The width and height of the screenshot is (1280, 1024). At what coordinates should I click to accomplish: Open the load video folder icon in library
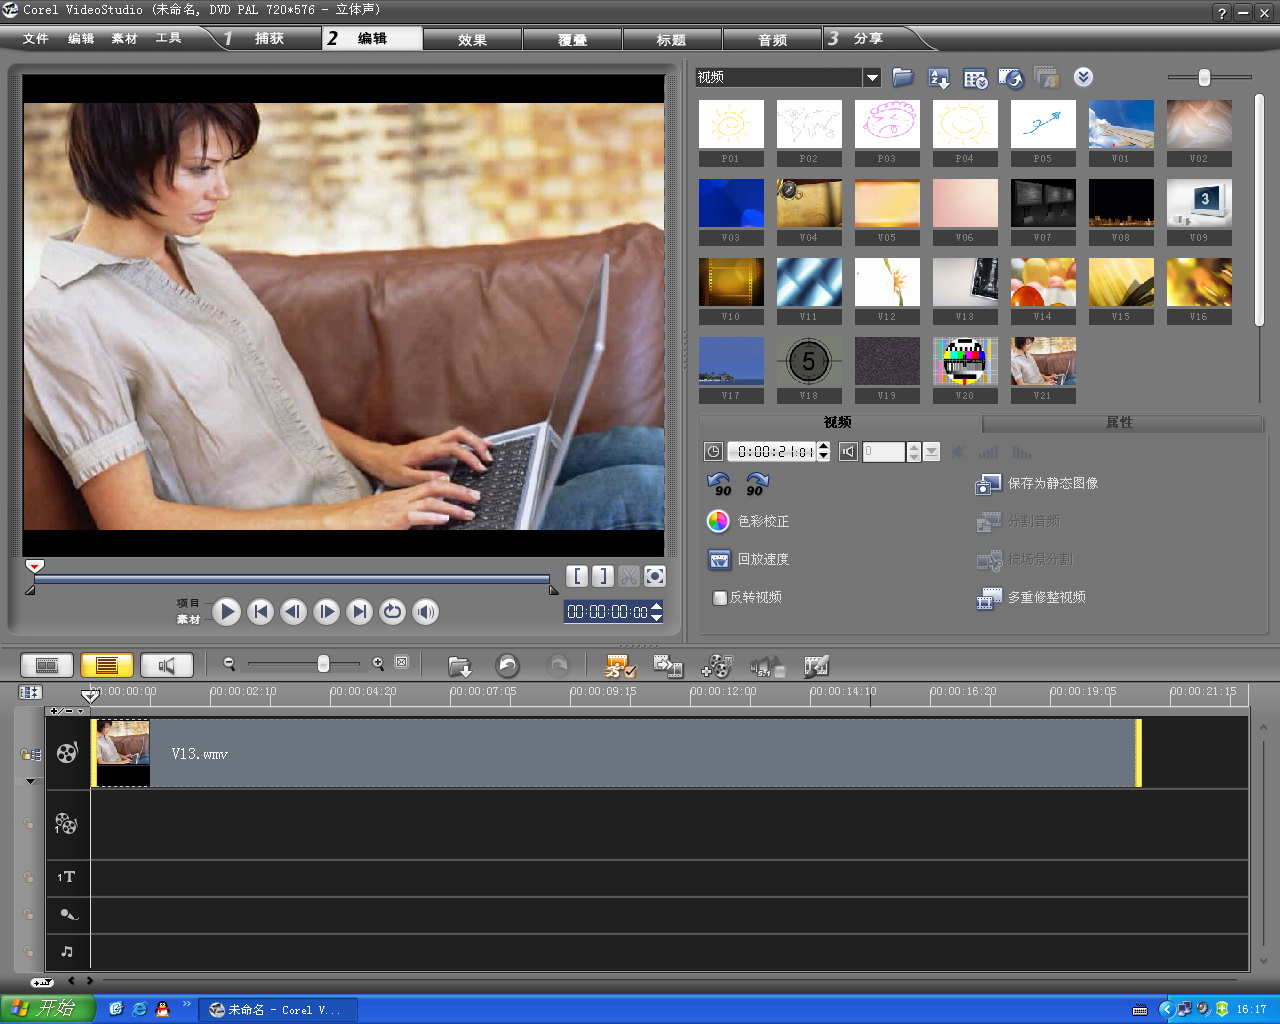point(903,78)
